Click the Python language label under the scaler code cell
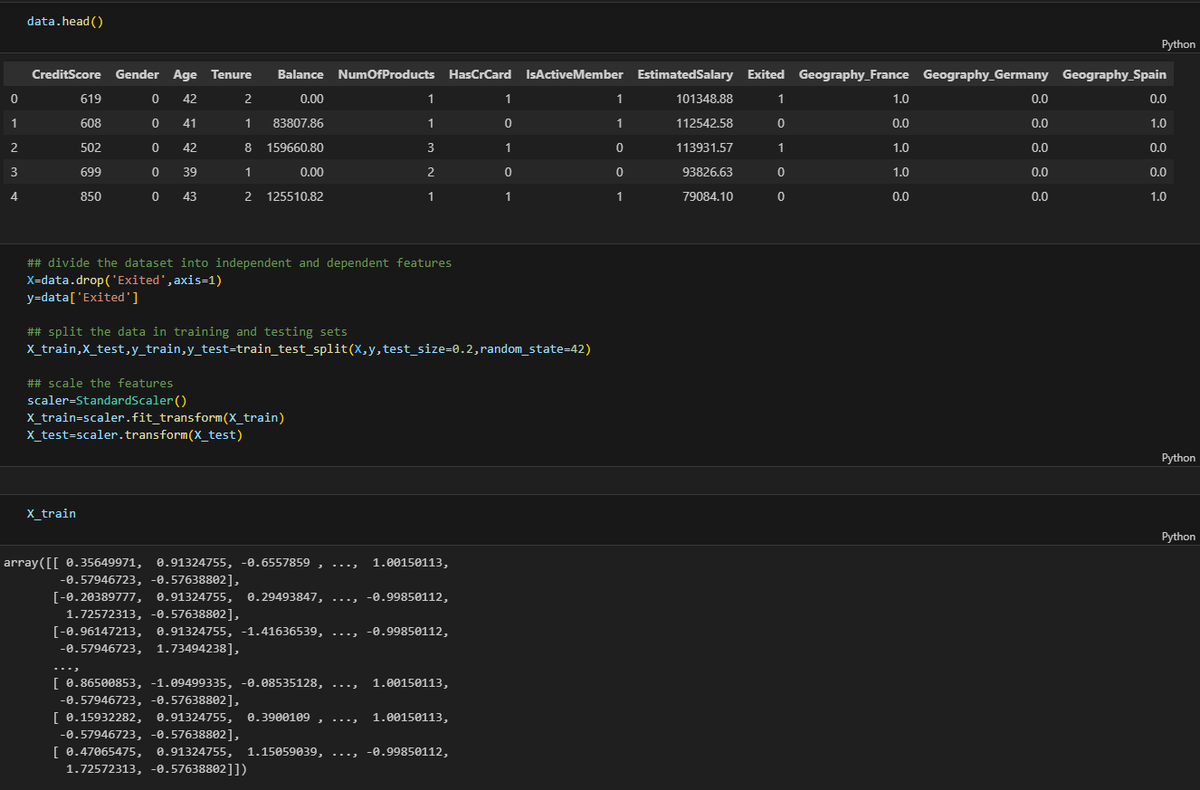 tap(1179, 458)
